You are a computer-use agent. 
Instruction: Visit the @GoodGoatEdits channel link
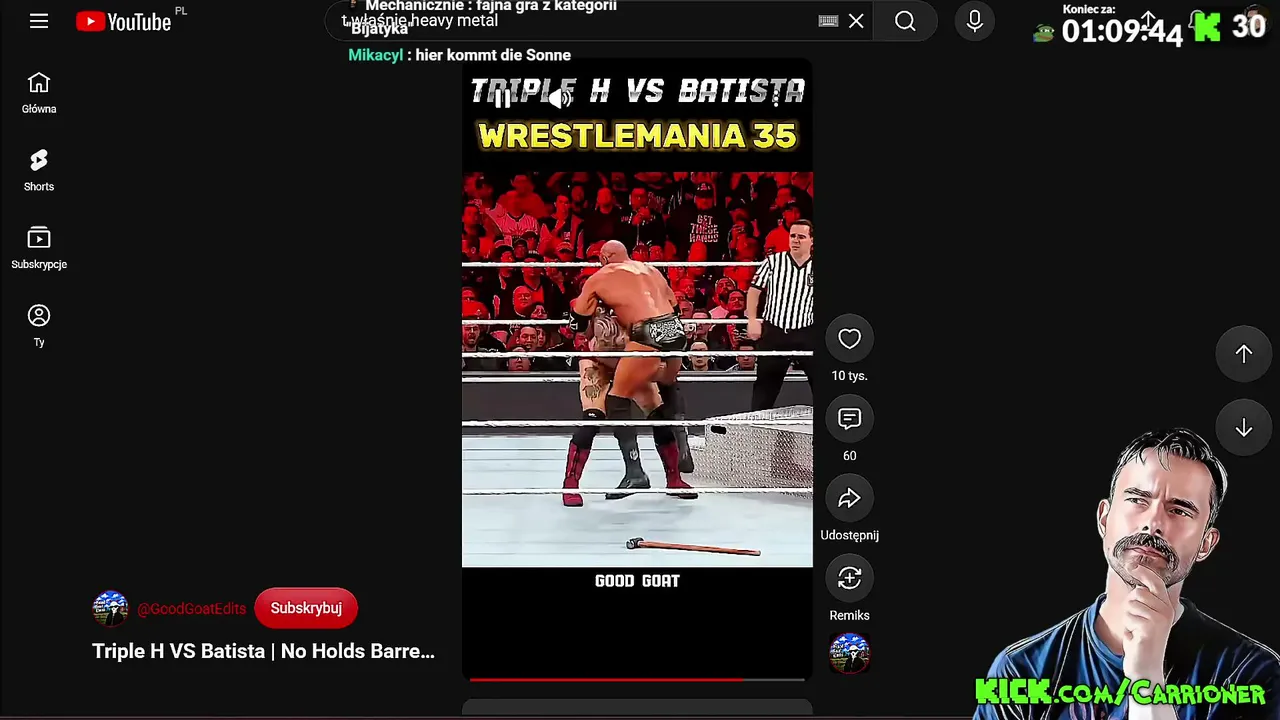191,609
